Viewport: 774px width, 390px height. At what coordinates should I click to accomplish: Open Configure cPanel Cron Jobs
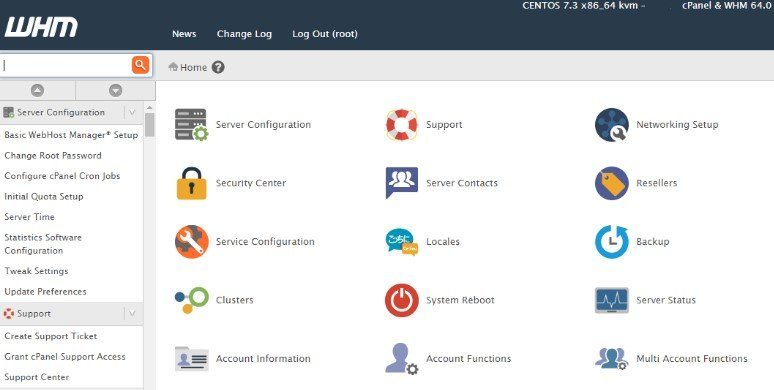pos(62,176)
